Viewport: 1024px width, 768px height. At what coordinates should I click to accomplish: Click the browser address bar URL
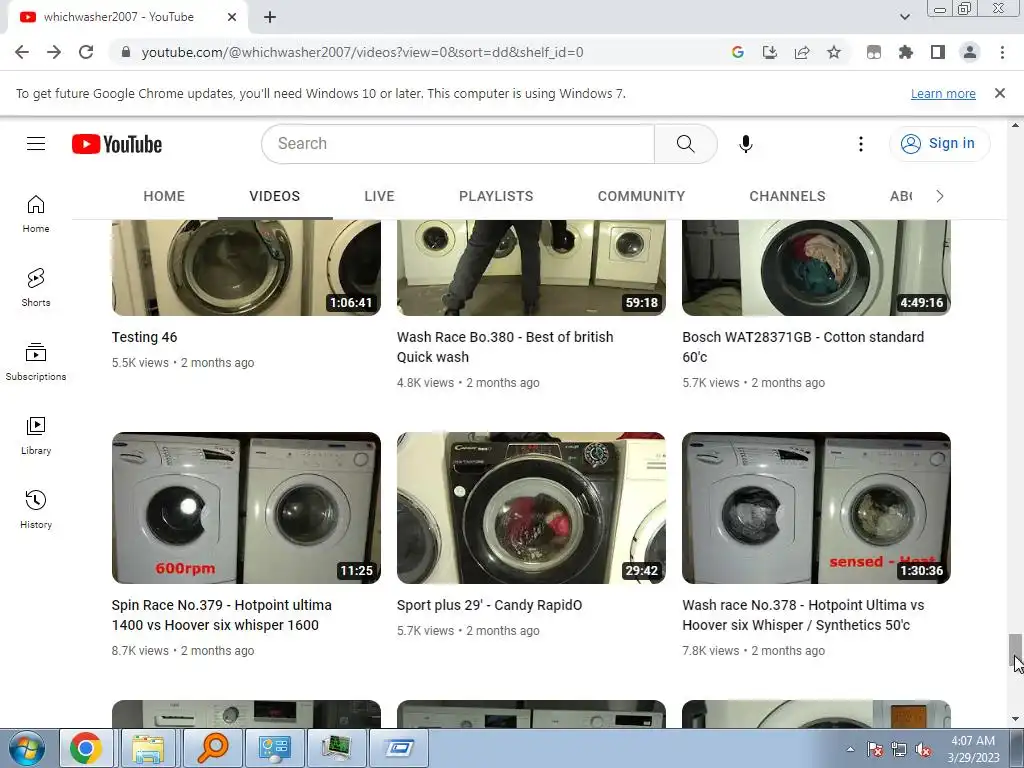click(x=362, y=52)
